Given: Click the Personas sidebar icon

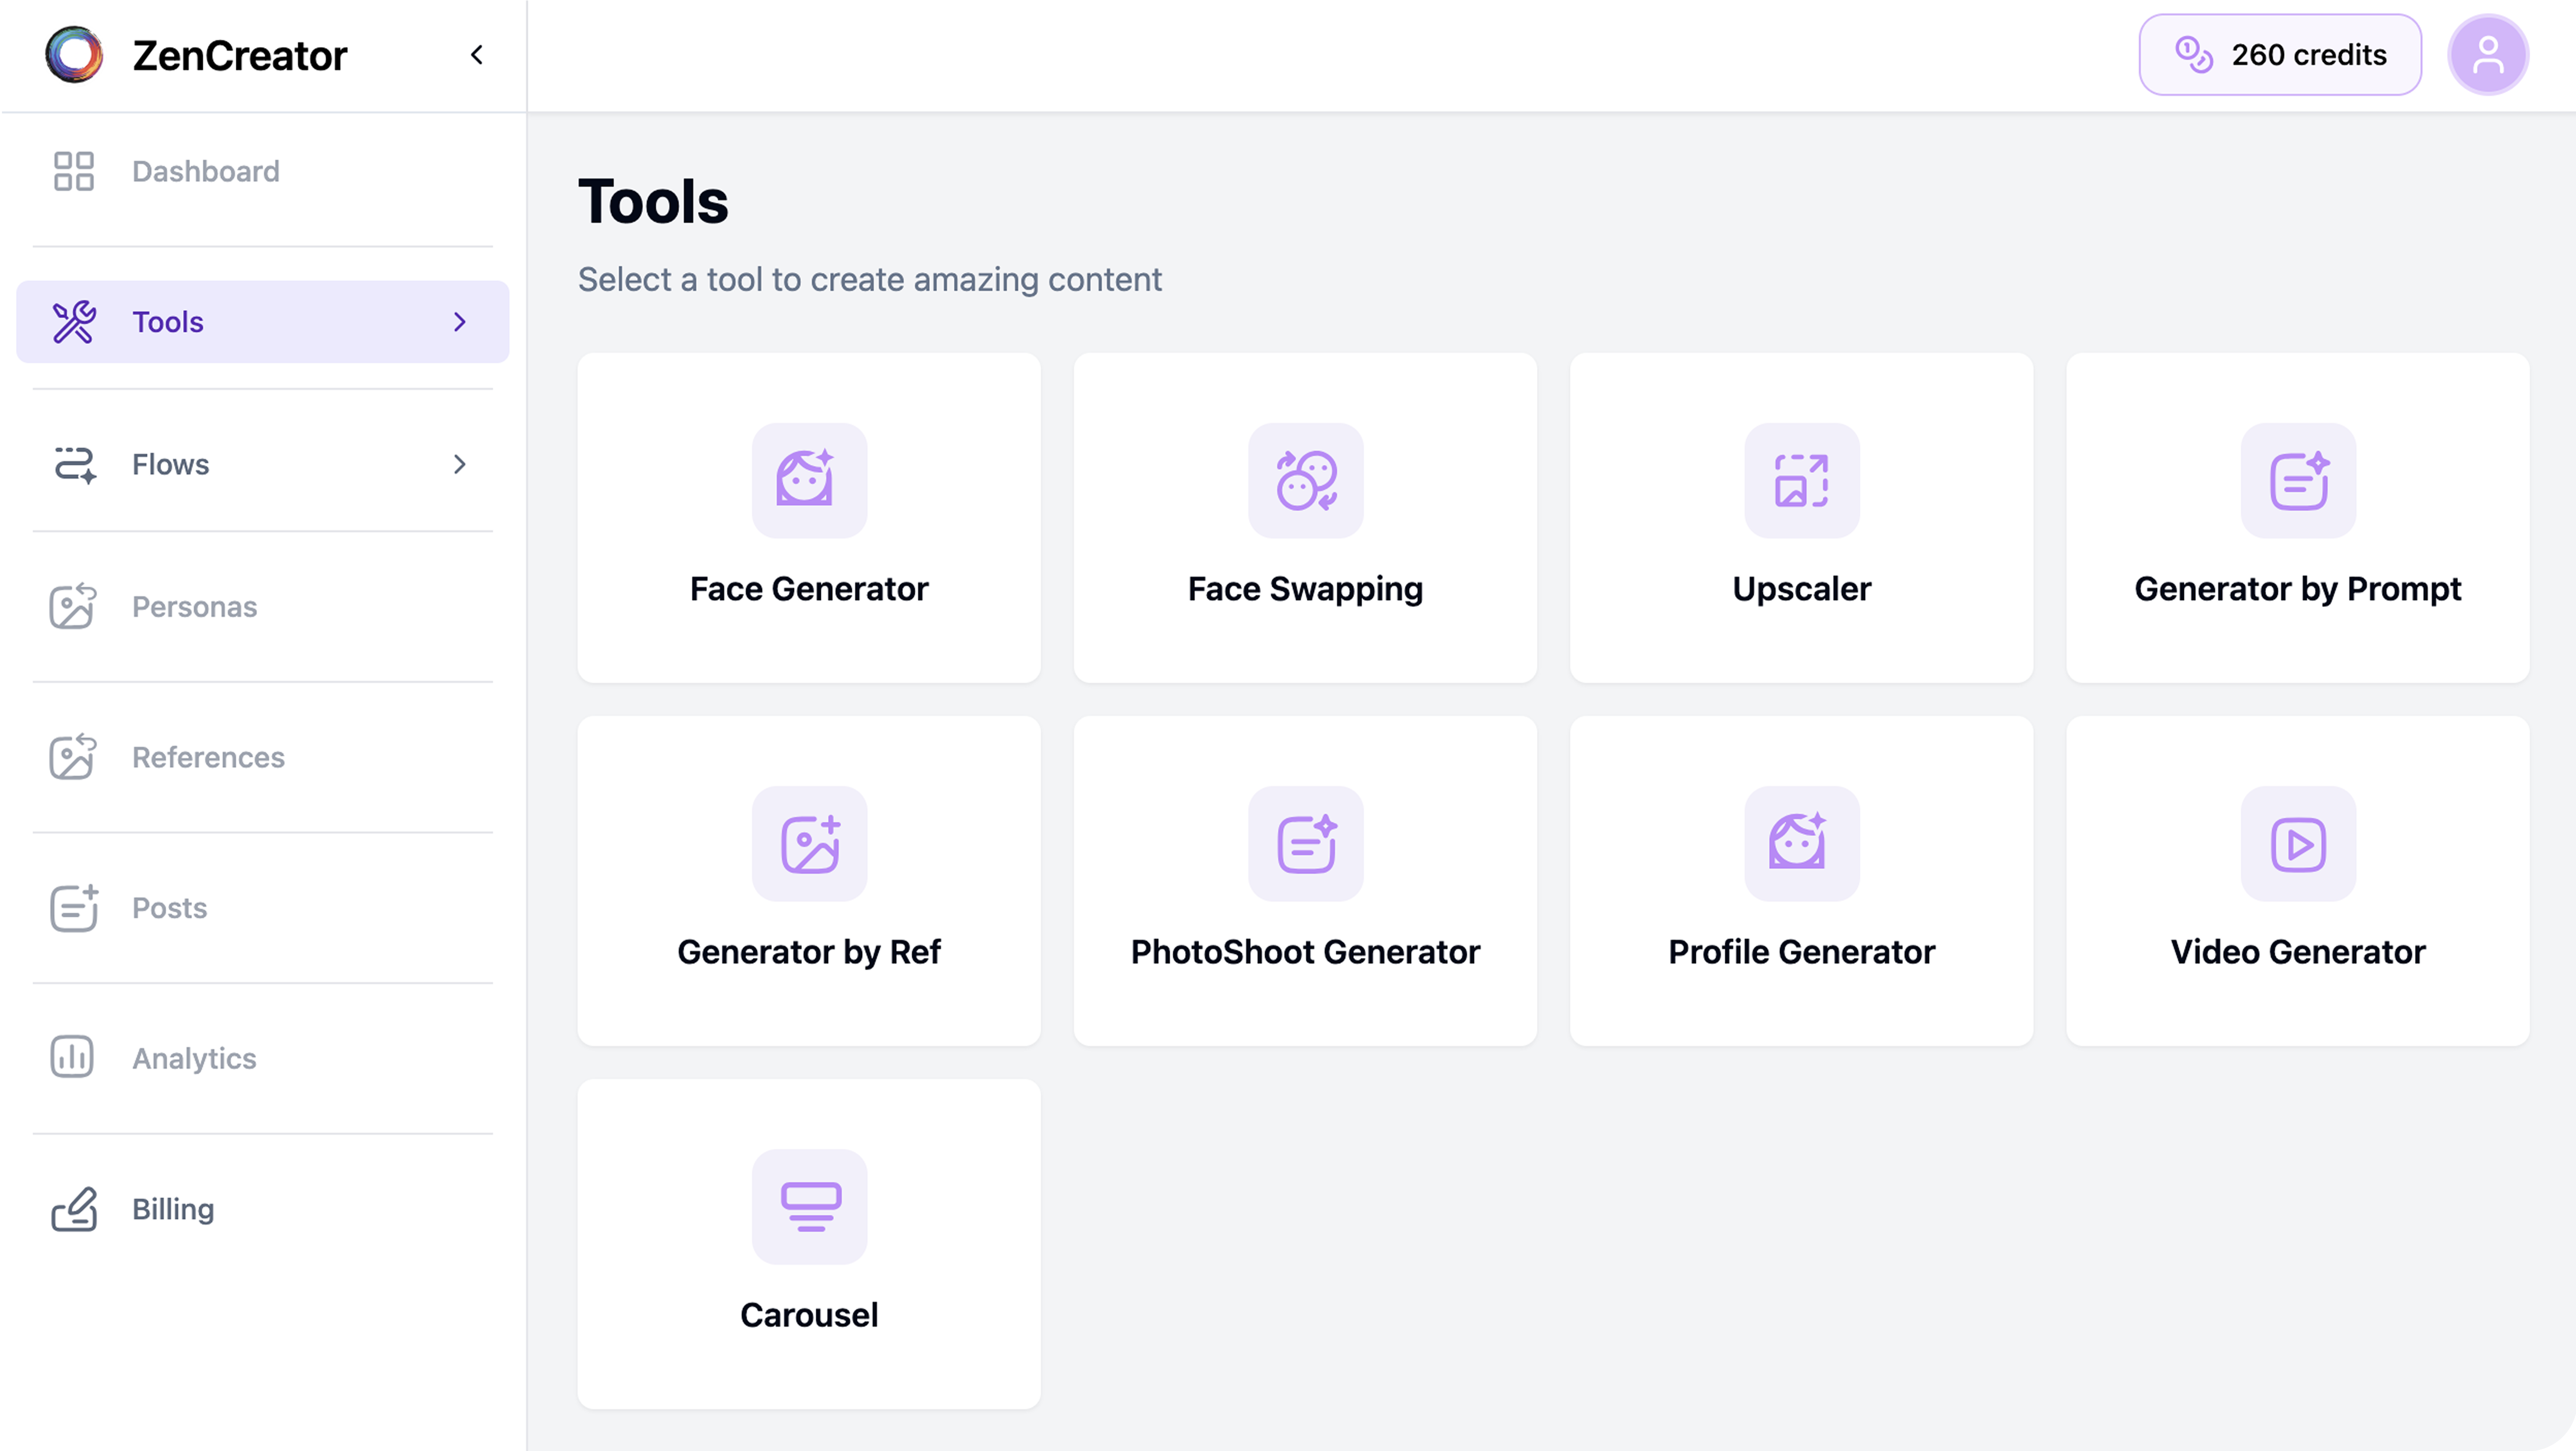Looking at the screenshot, I should pyautogui.click(x=73, y=606).
